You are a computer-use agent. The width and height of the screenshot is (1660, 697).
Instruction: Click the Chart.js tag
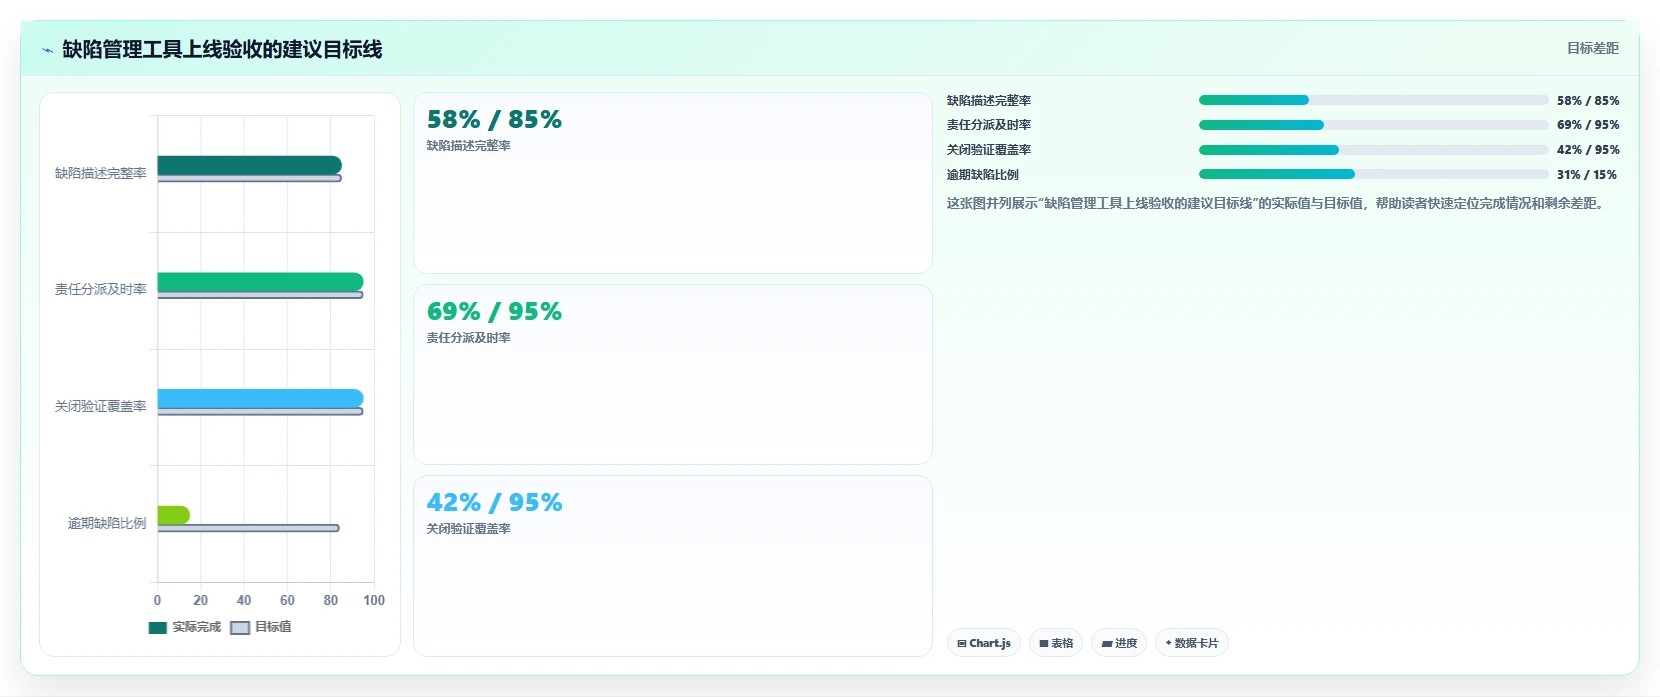(984, 643)
